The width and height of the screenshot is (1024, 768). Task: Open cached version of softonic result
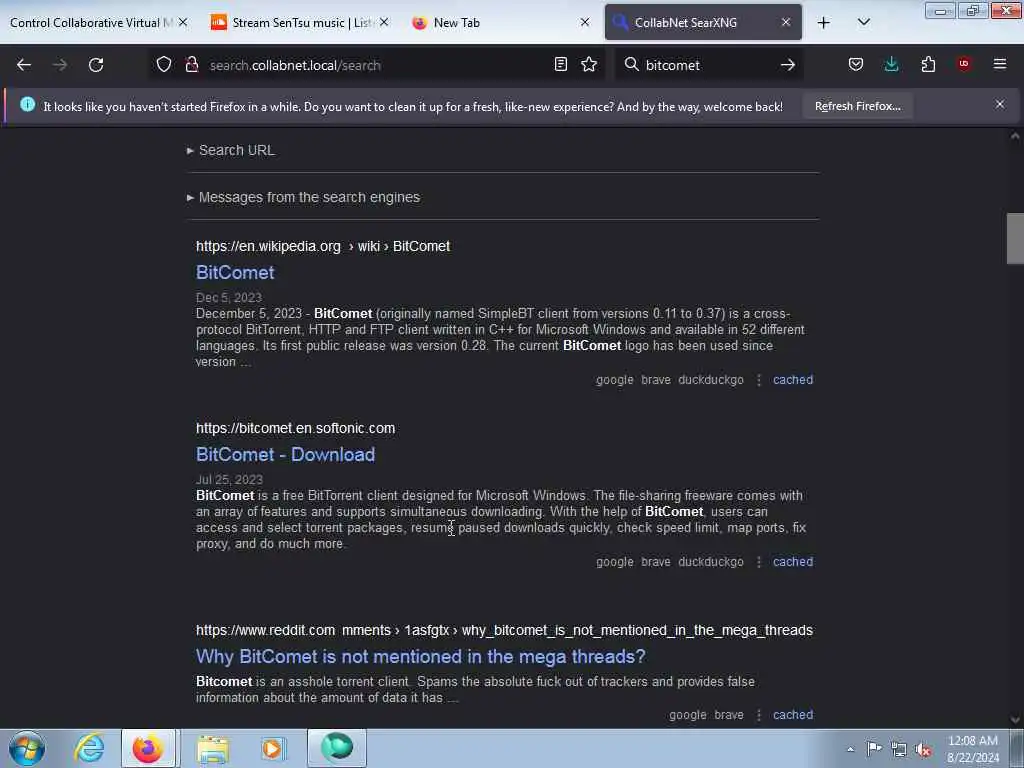tap(793, 562)
